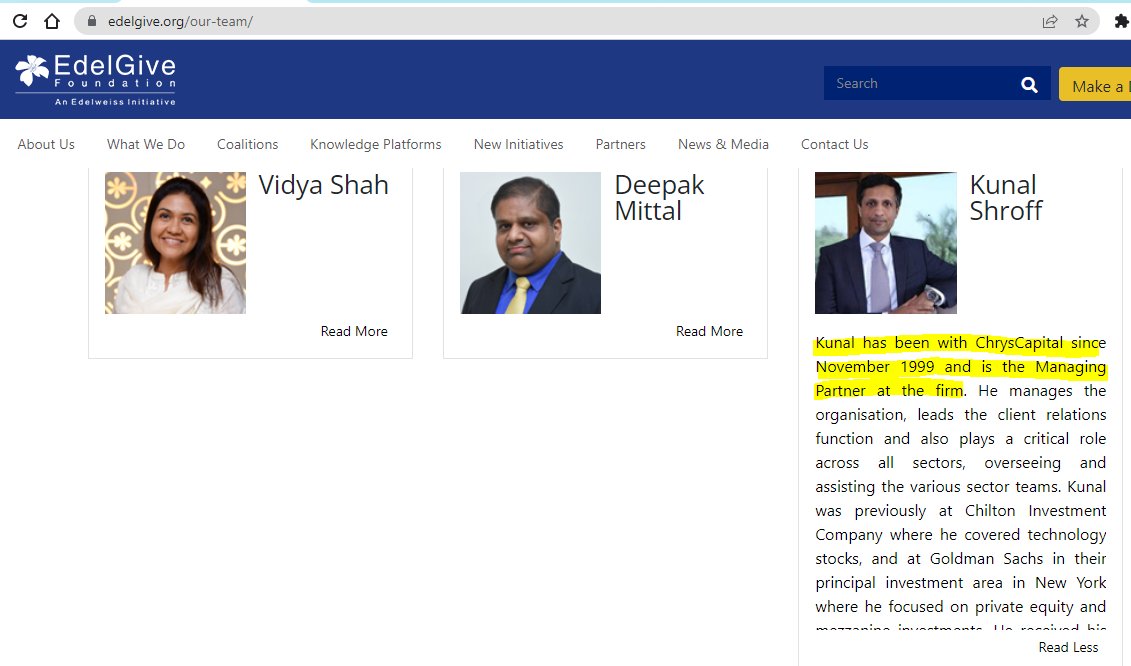1131x666 pixels.
Task: Click the yellow Make a donation button
Action: [x=1095, y=84]
